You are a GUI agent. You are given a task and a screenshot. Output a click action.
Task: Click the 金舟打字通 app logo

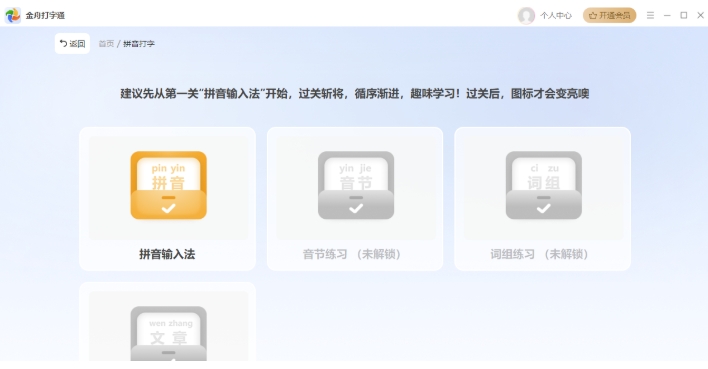coord(13,15)
